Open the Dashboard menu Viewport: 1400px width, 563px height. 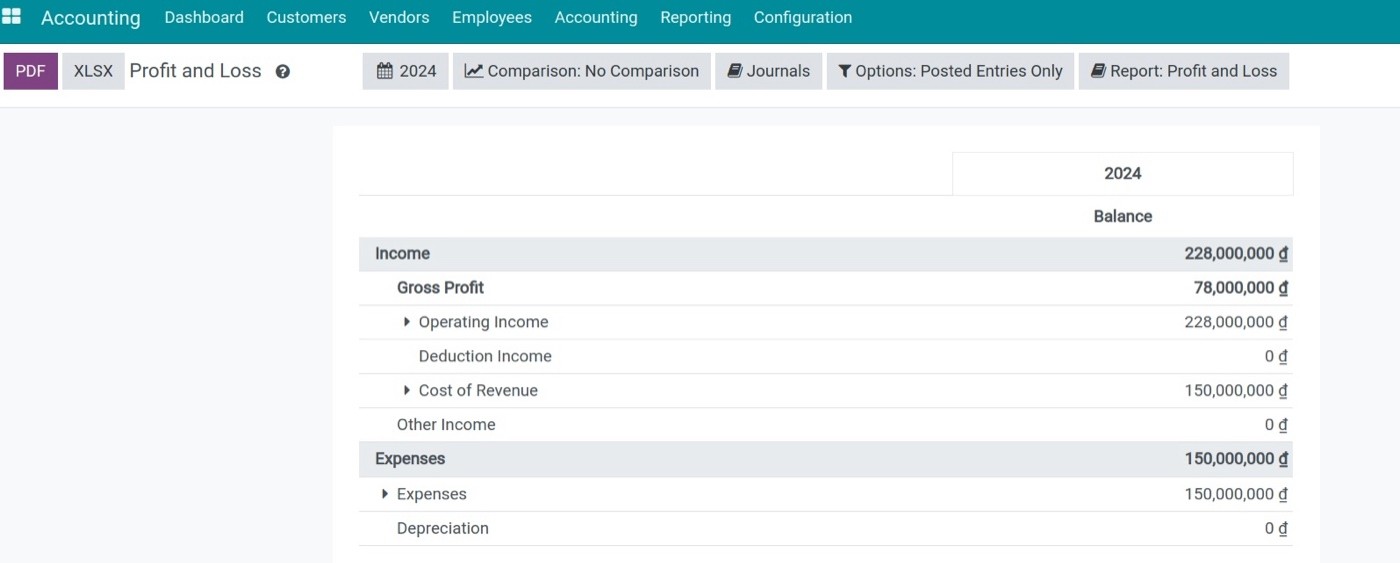204,17
